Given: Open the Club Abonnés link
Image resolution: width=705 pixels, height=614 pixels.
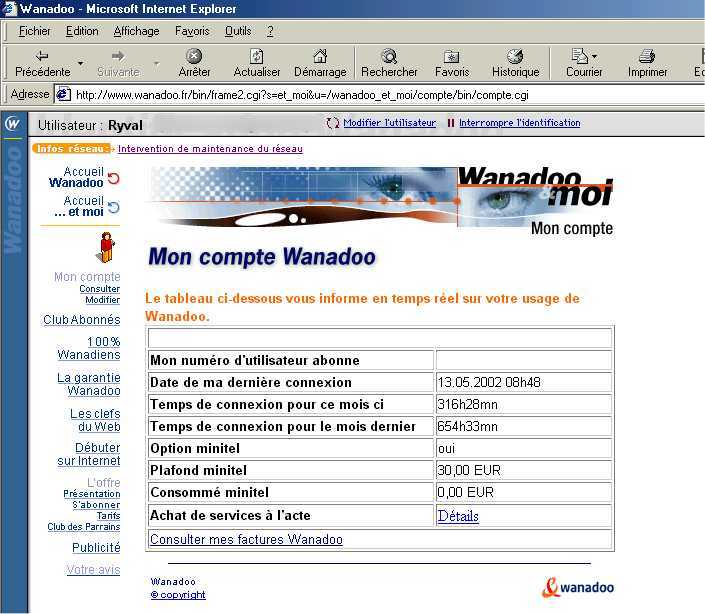Looking at the screenshot, I should (x=82, y=320).
